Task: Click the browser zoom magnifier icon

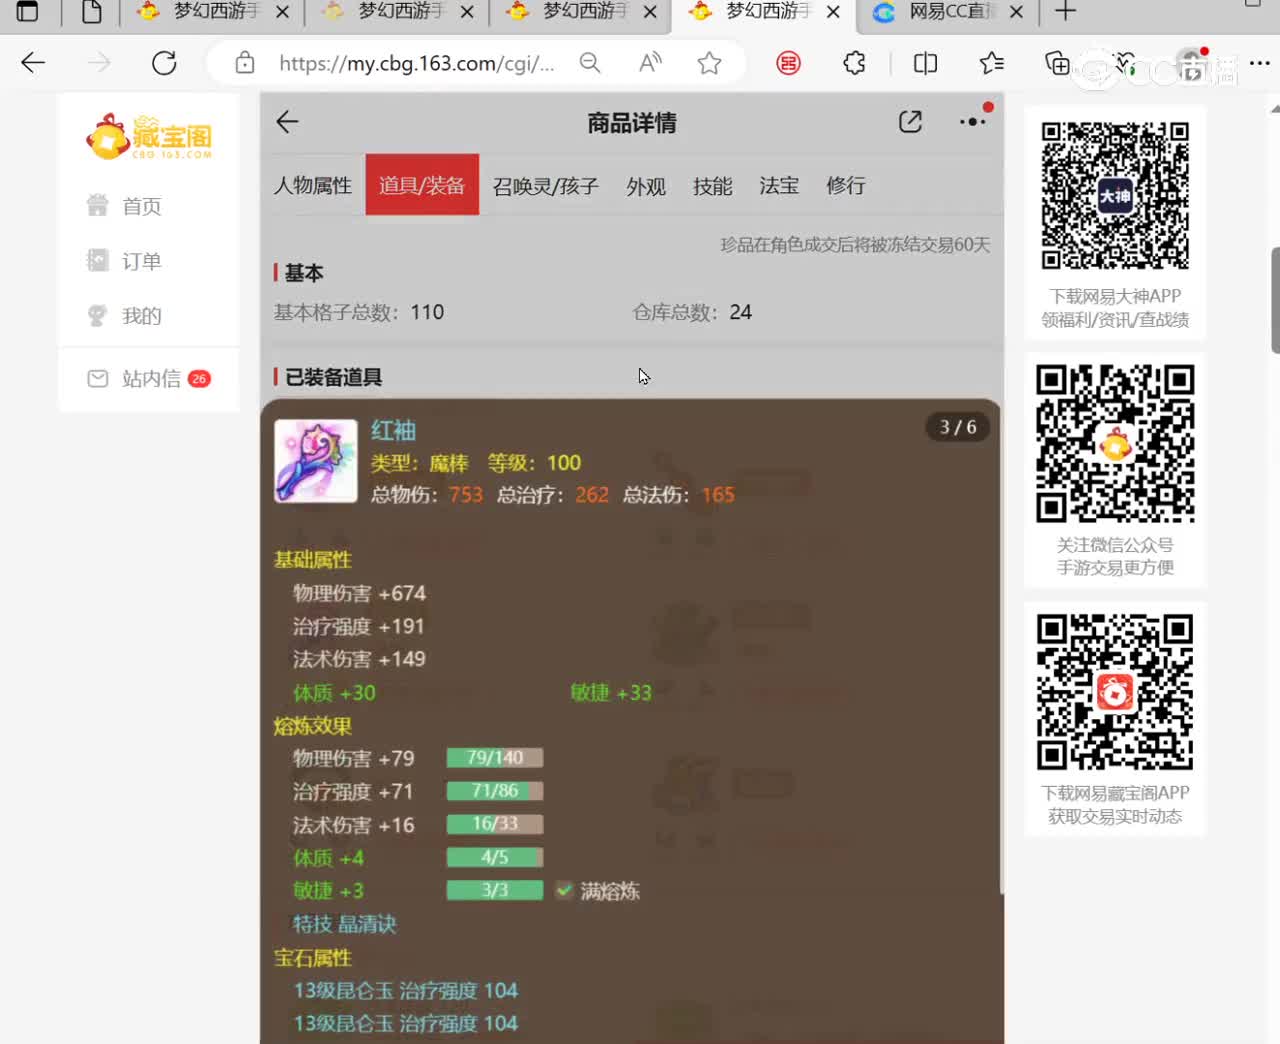Action: 590,63
